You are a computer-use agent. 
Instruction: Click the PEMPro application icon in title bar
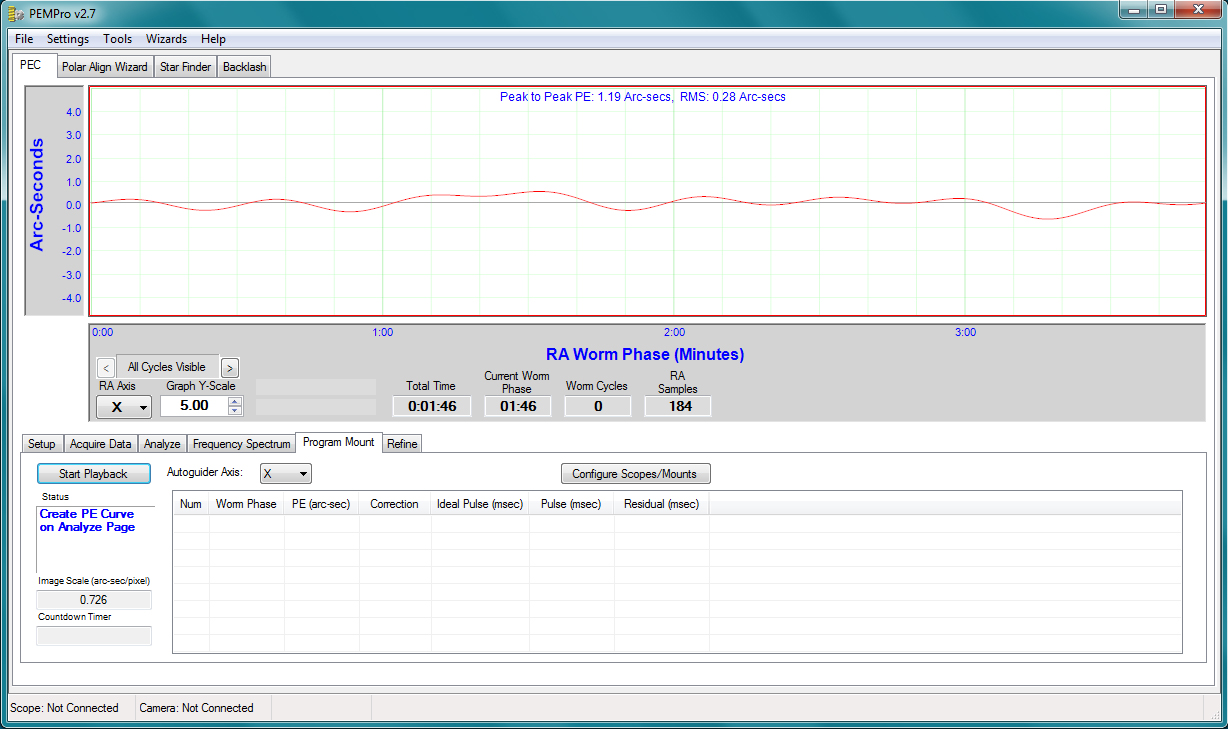coord(16,12)
